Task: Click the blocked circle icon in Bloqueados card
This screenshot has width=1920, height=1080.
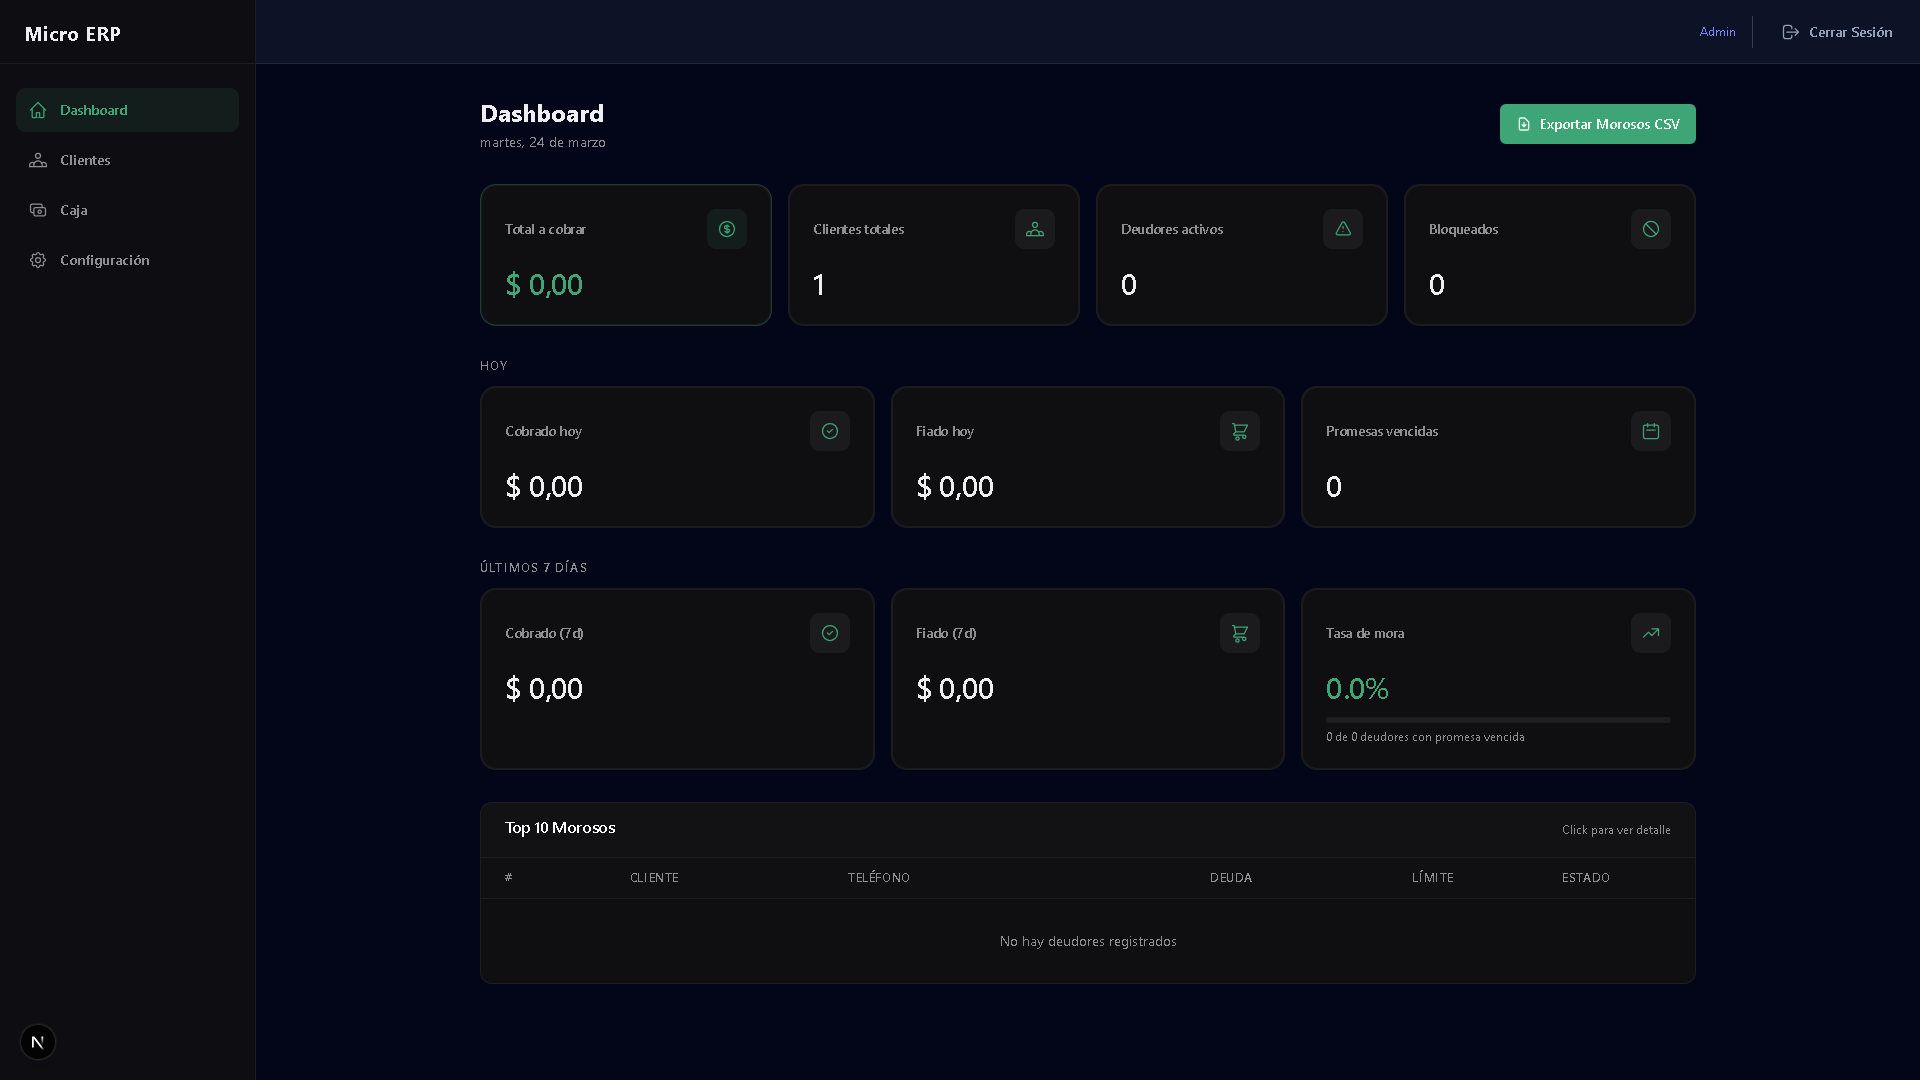Action: tap(1651, 229)
